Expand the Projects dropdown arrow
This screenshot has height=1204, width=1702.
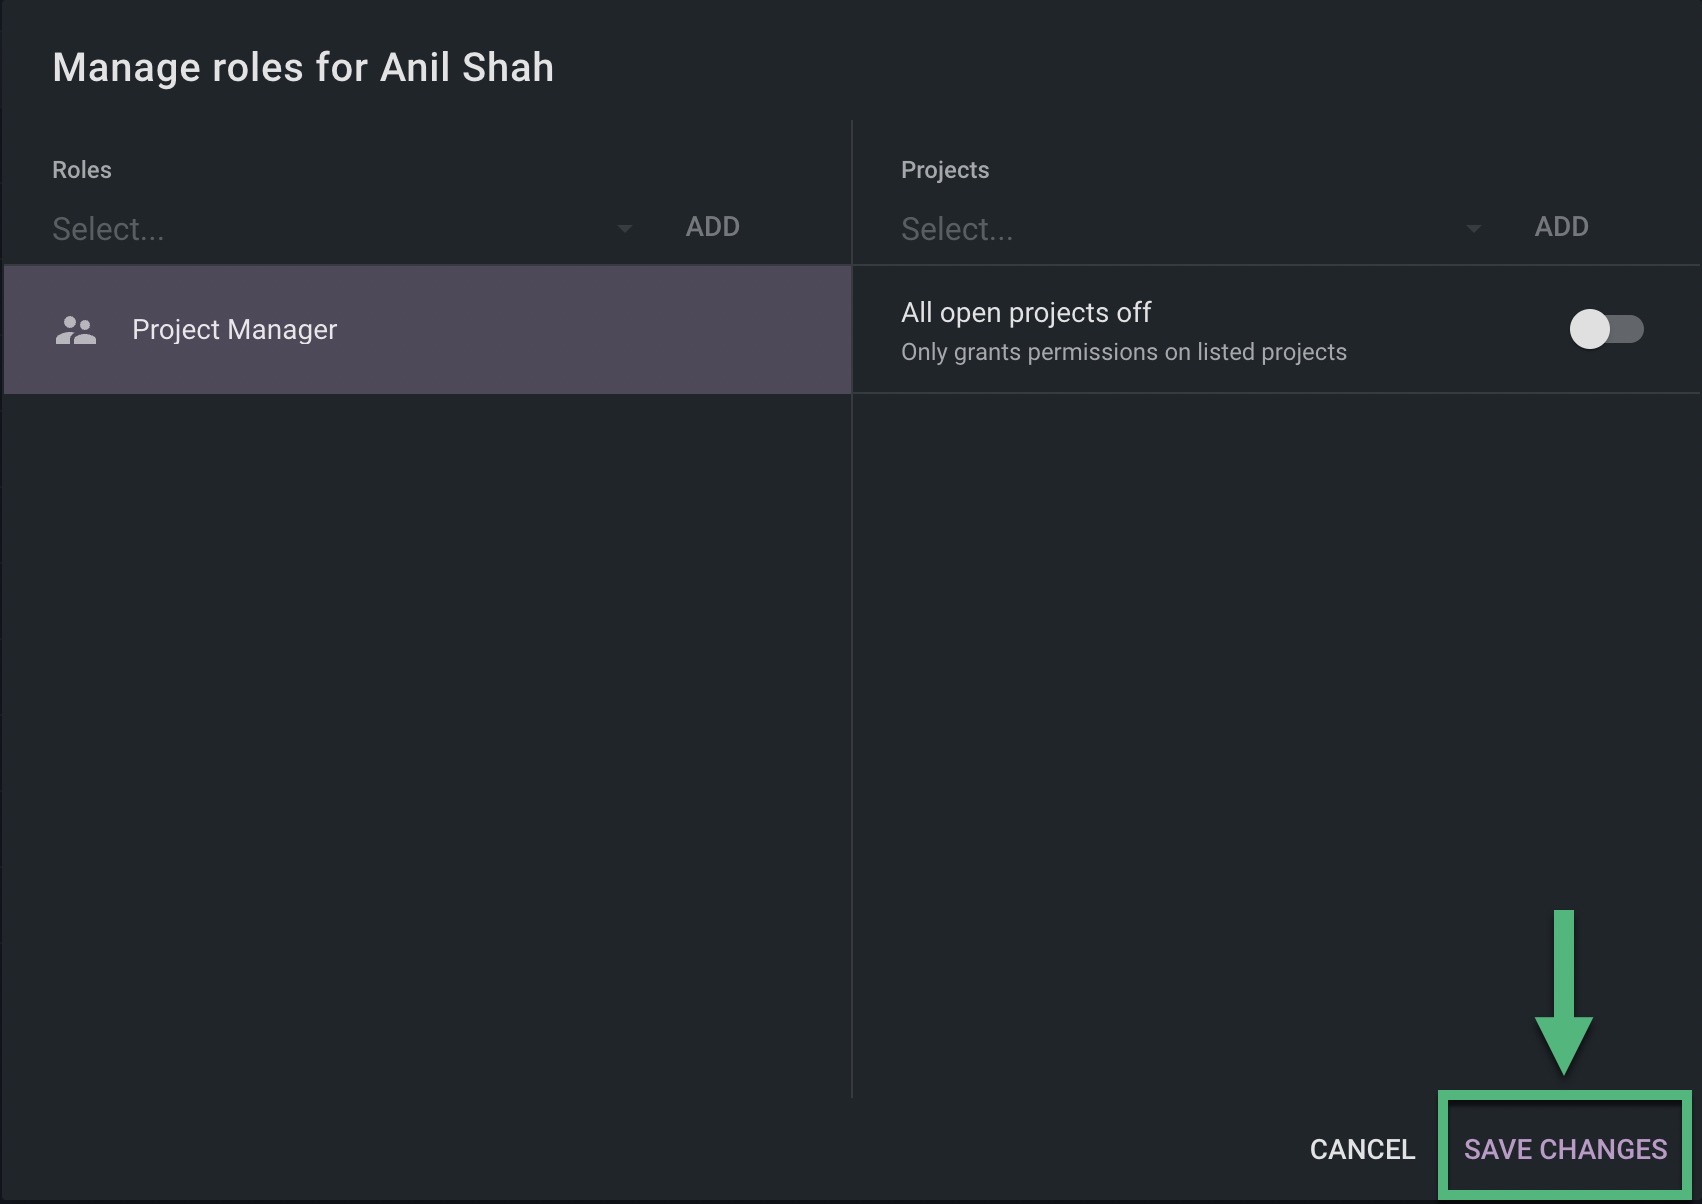(x=1473, y=229)
